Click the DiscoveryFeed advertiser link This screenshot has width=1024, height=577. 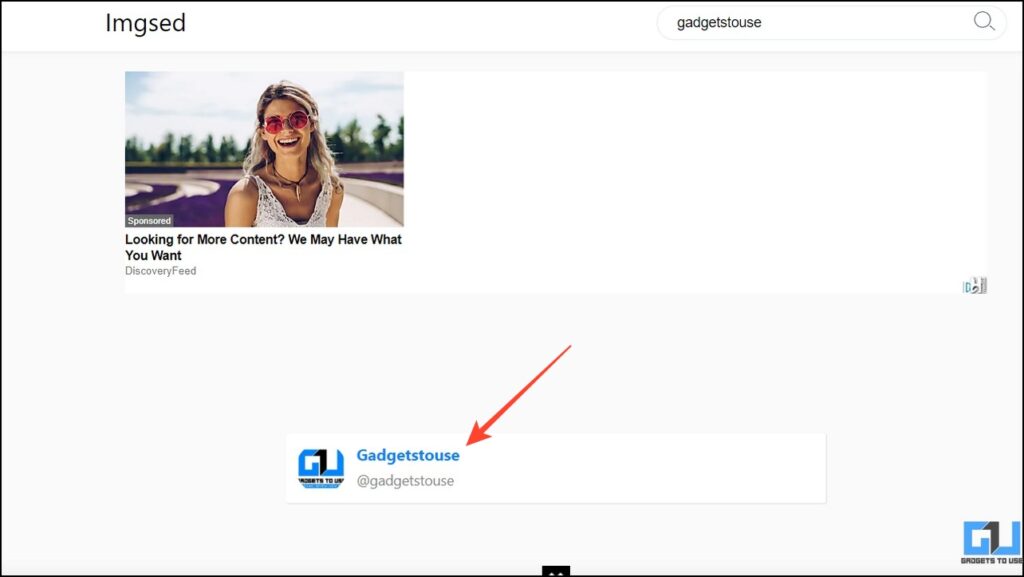pos(160,270)
